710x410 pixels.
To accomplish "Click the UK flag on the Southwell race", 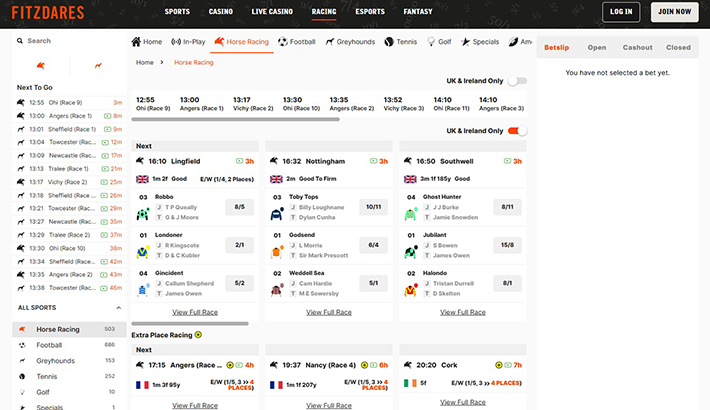I will (410, 179).
